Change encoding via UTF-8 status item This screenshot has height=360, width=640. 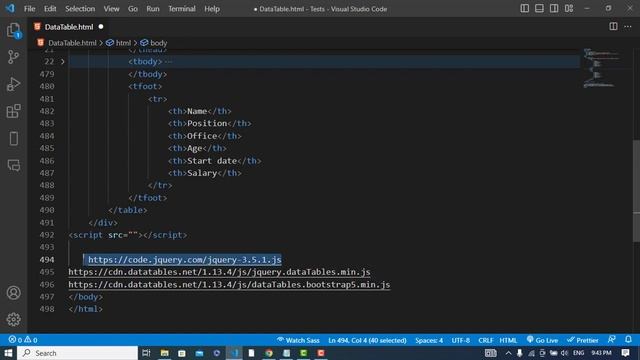click(460, 340)
